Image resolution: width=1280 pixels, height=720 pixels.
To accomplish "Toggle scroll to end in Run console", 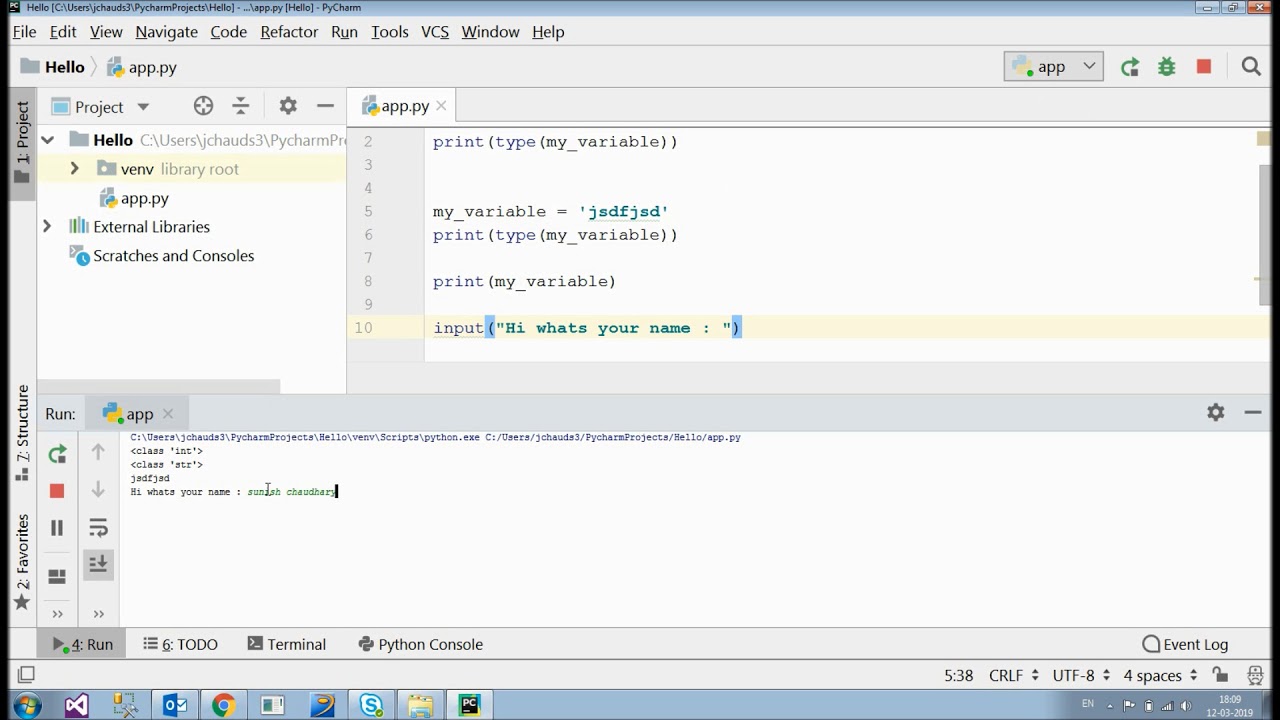I will click(x=98, y=564).
